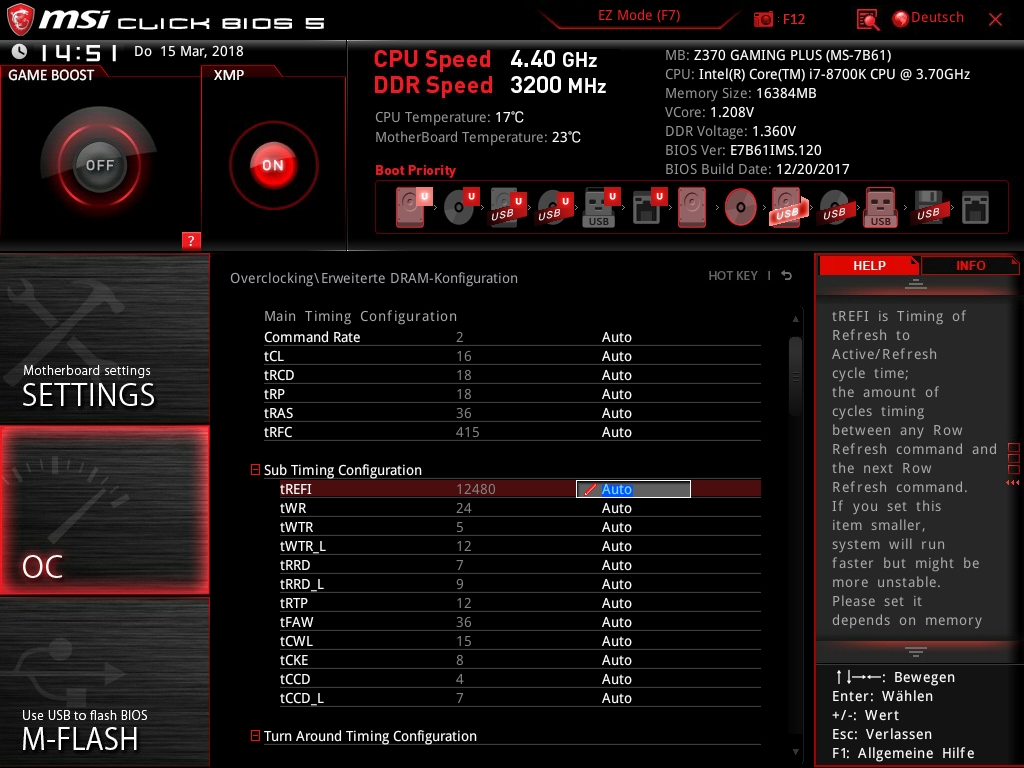Select the tRRD_L row Auto value
Viewport: 1024px width, 768px height.
coord(616,584)
